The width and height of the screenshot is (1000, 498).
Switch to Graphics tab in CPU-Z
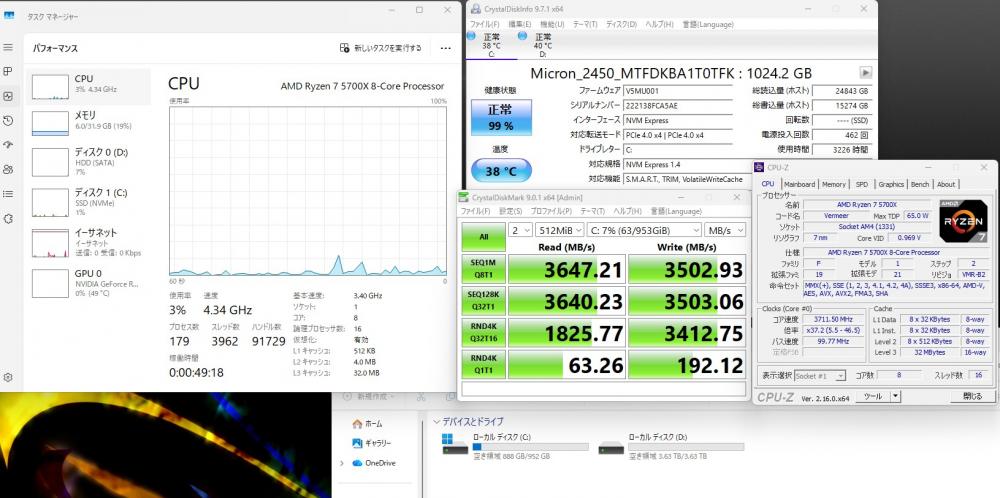(x=891, y=184)
